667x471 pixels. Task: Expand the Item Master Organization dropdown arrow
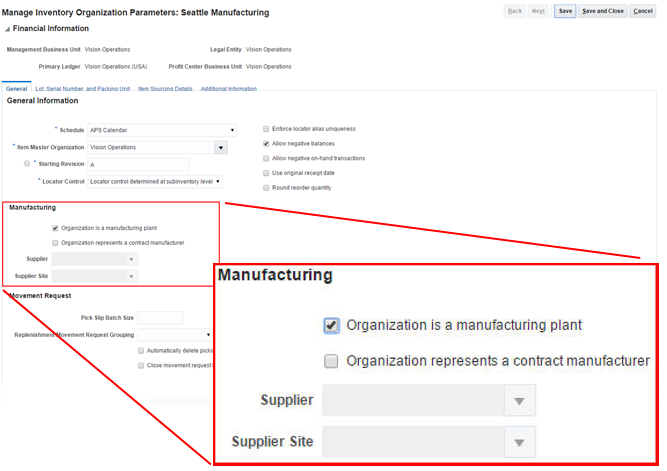(x=221, y=148)
